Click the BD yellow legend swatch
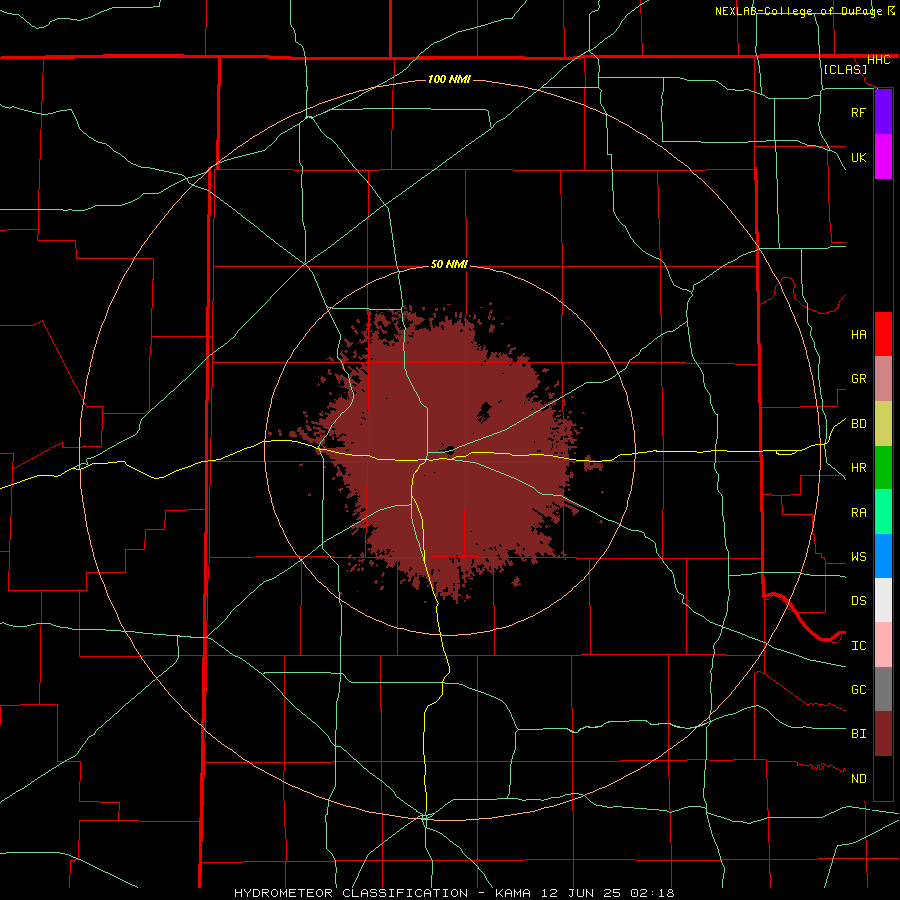900x900 pixels. click(x=883, y=424)
